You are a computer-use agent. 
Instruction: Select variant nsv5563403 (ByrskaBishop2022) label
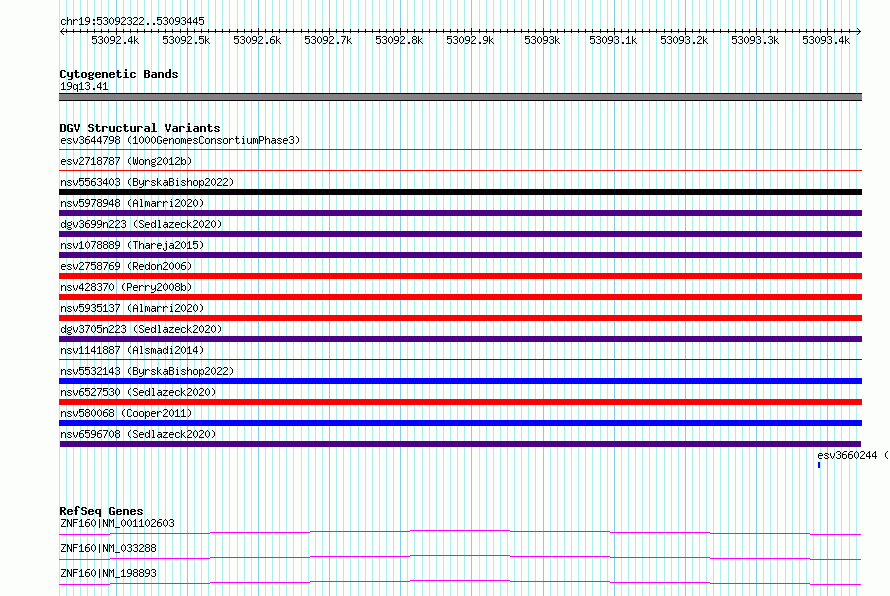click(147, 182)
